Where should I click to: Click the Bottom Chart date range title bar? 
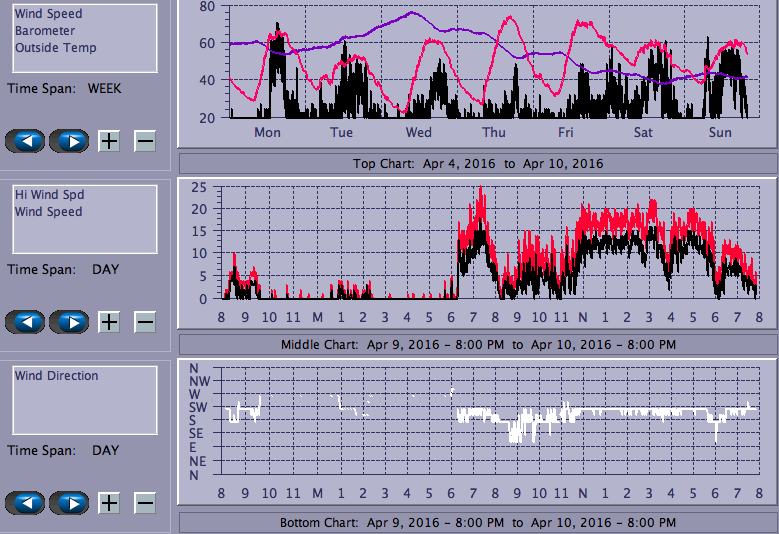tap(477, 523)
